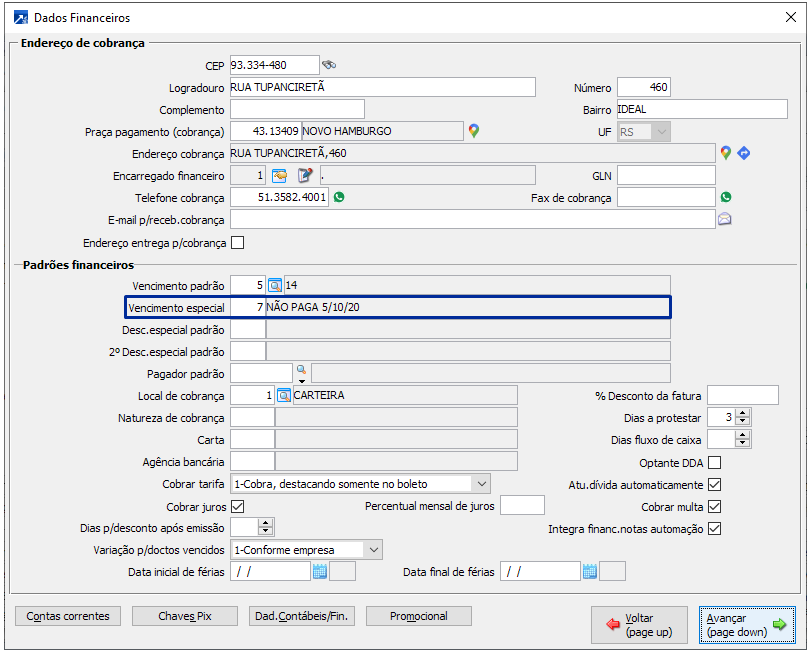The image size is (811, 654).
Task: Open calendar for Data inicial de férias
Action: (320, 572)
